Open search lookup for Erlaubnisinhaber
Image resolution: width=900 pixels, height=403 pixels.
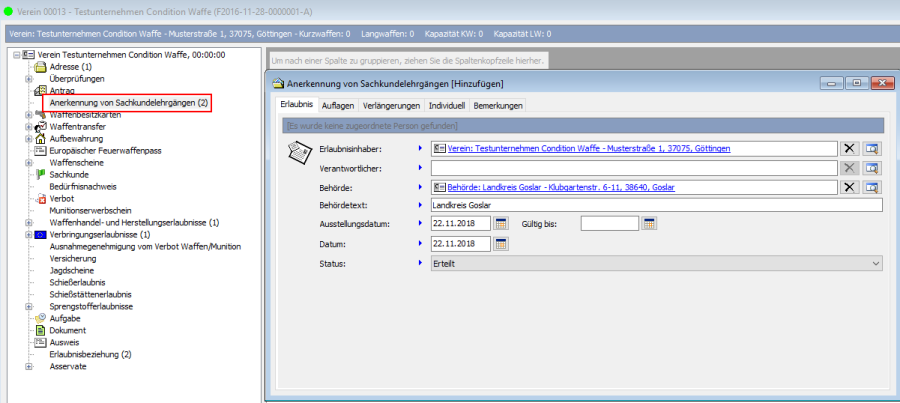(873, 148)
